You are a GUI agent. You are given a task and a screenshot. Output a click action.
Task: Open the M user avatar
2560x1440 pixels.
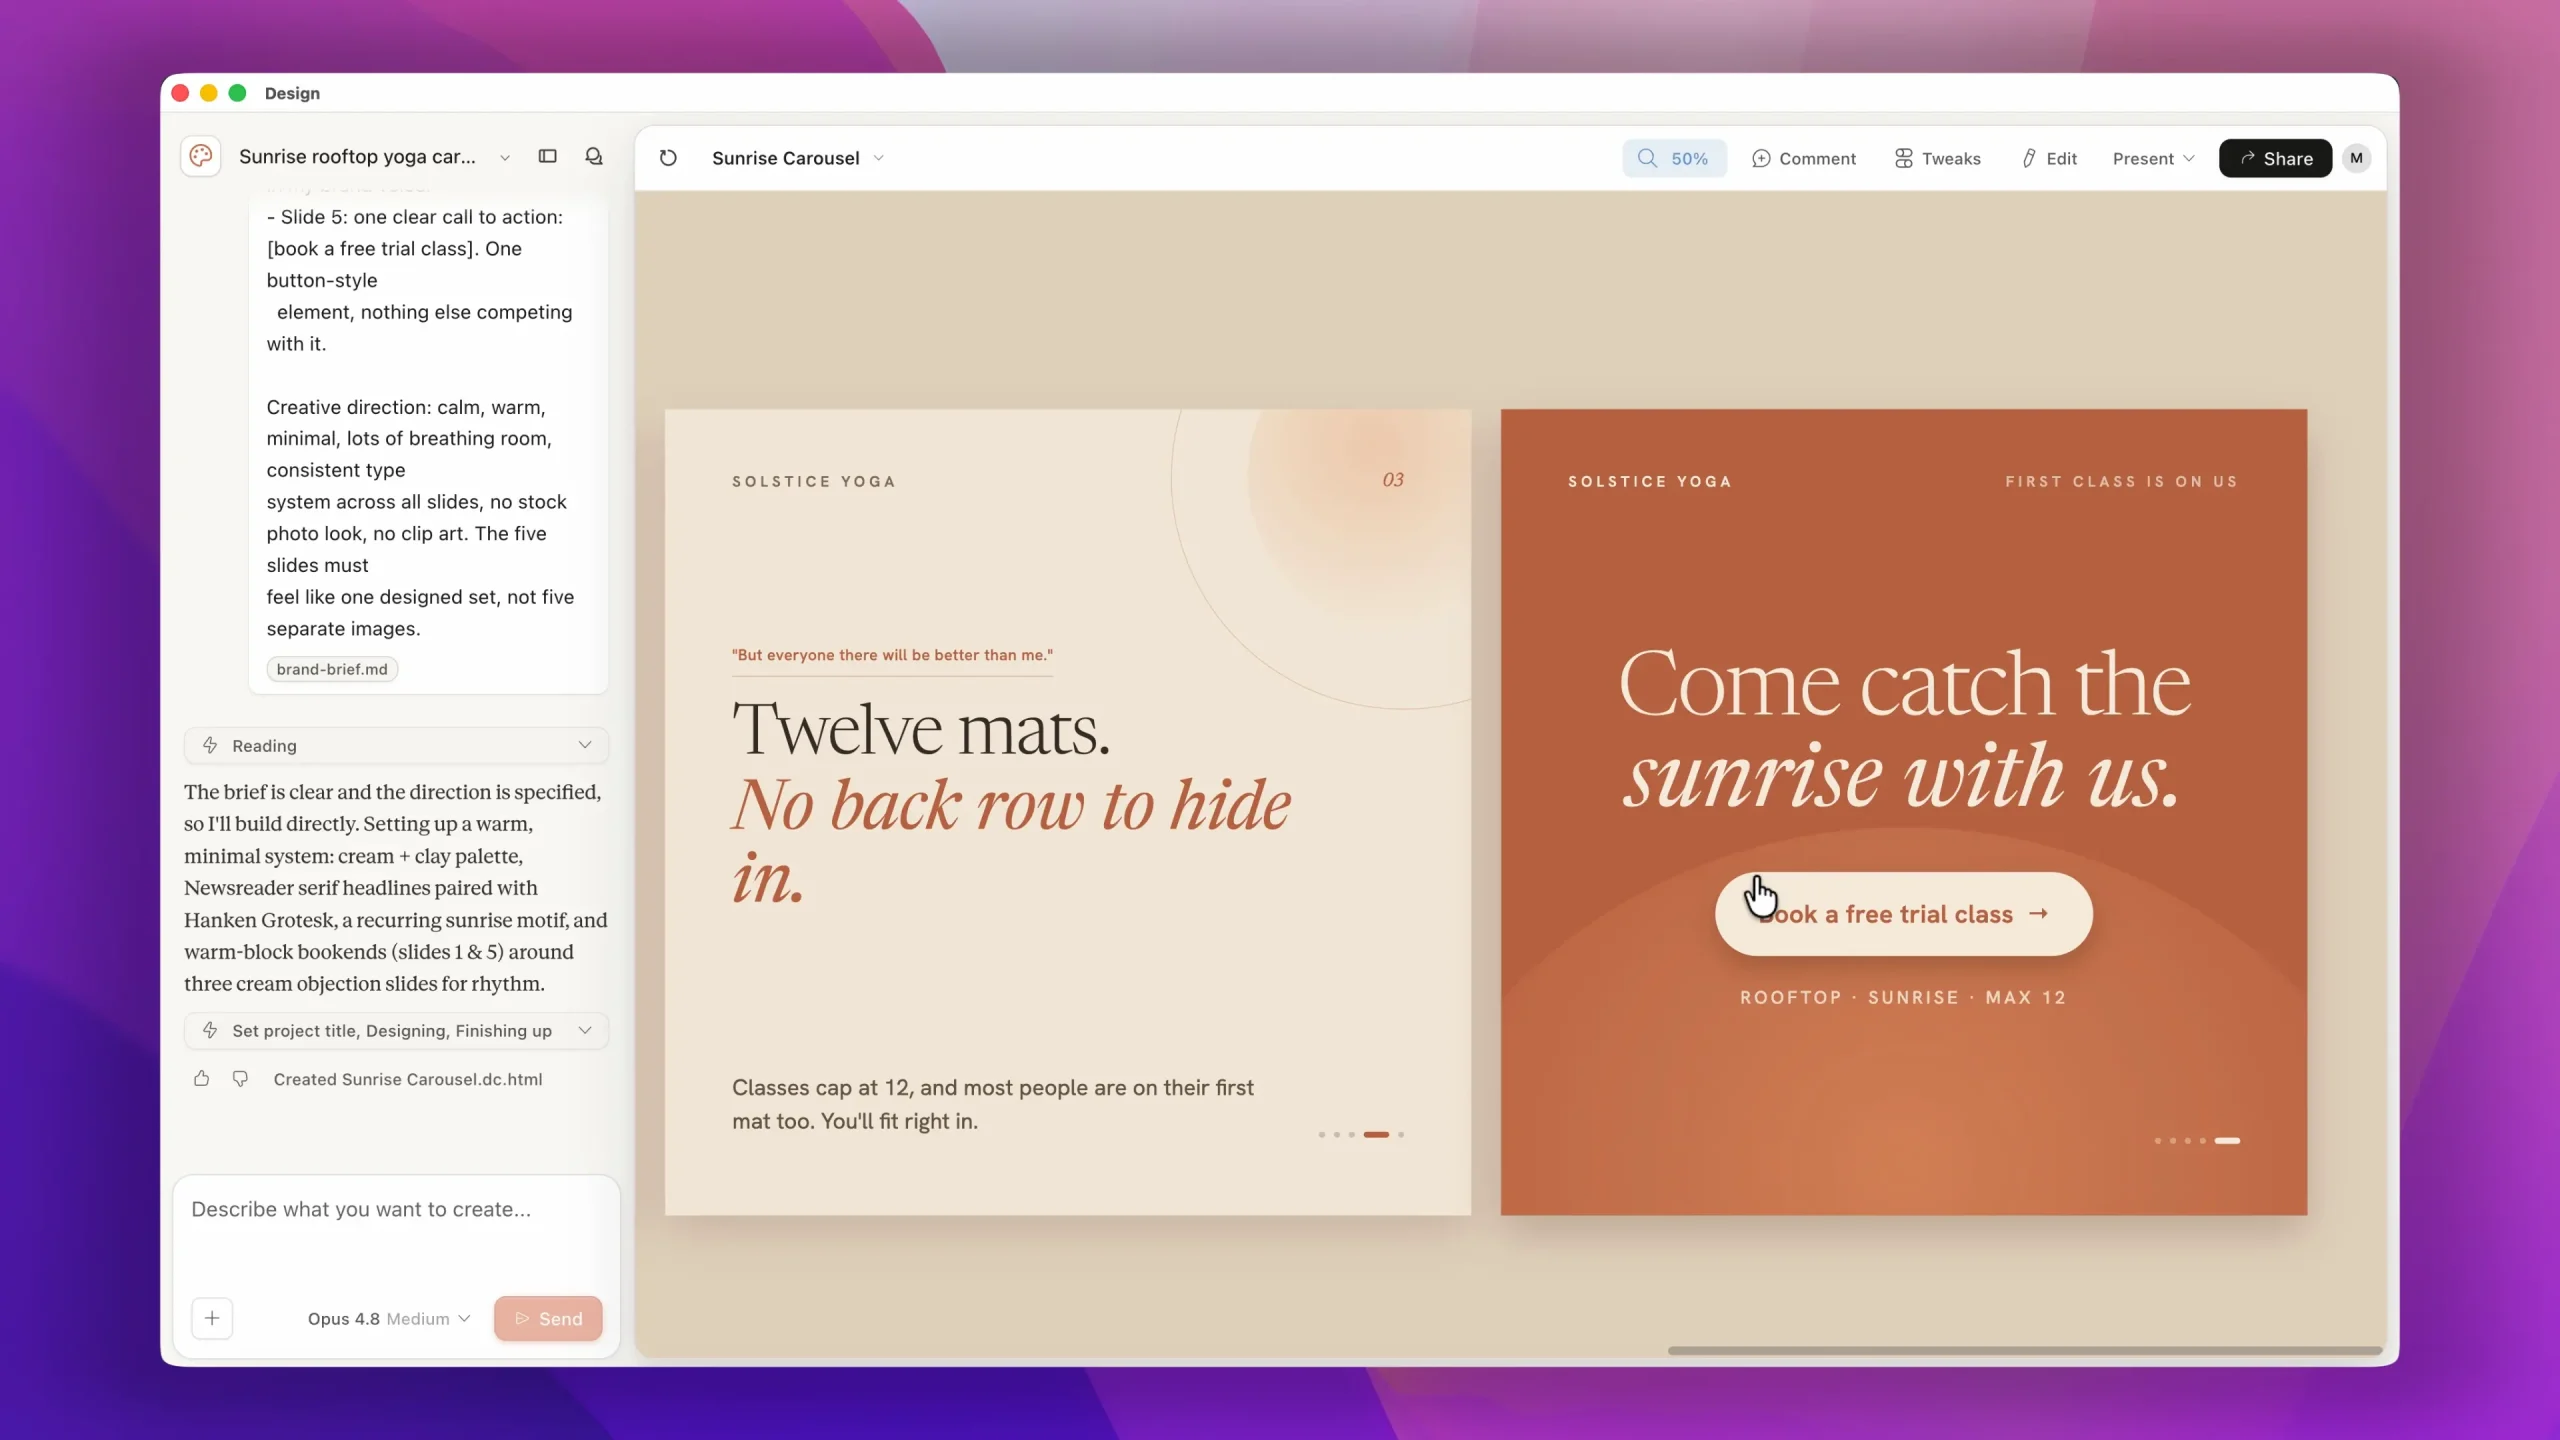coord(2356,158)
